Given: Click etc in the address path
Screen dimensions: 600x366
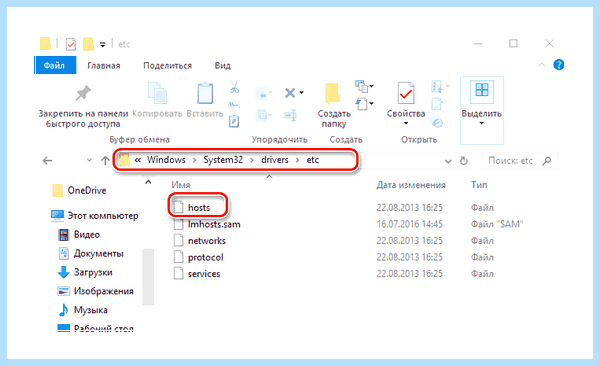Looking at the screenshot, I should 313,160.
